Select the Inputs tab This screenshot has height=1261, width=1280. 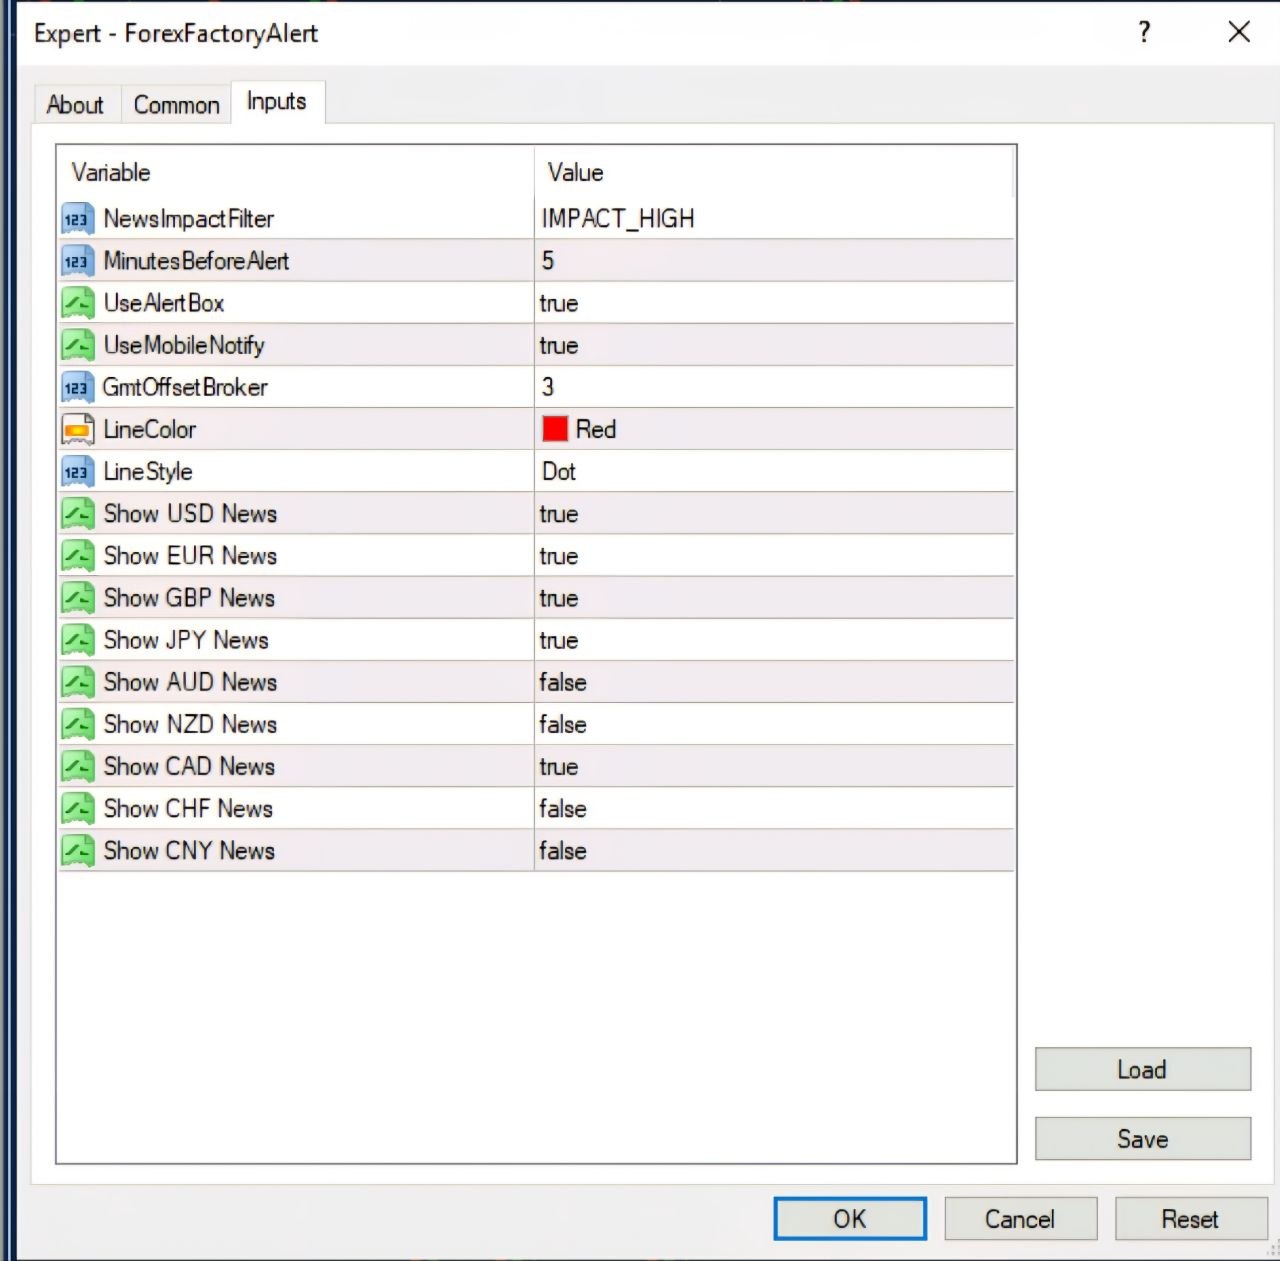pos(277,102)
